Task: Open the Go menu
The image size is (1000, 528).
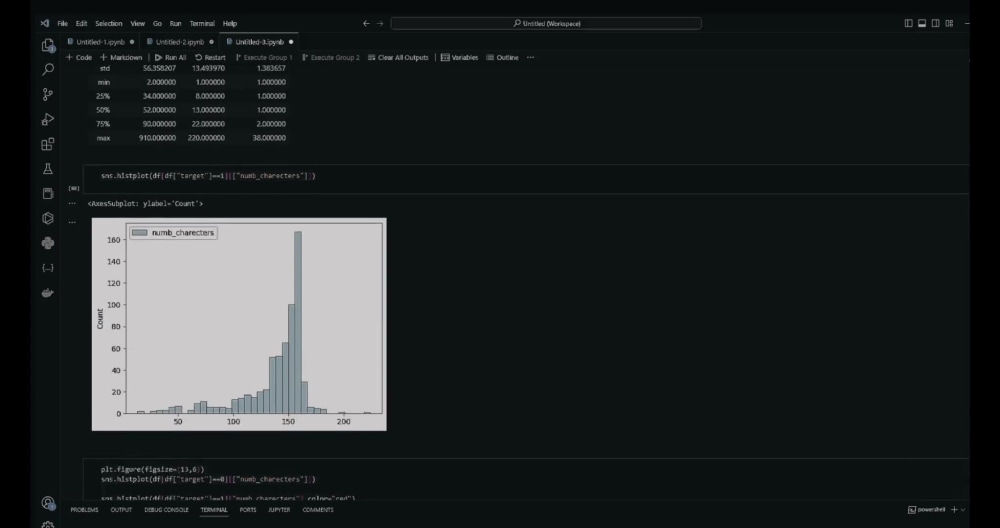Action: coord(157,24)
